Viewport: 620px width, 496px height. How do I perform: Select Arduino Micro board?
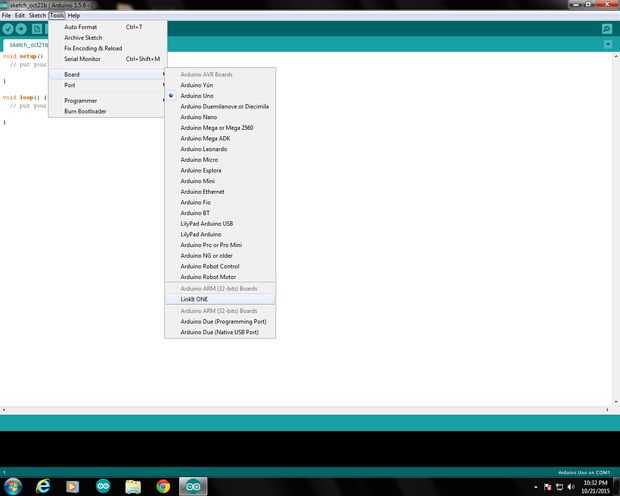tap(220, 160)
